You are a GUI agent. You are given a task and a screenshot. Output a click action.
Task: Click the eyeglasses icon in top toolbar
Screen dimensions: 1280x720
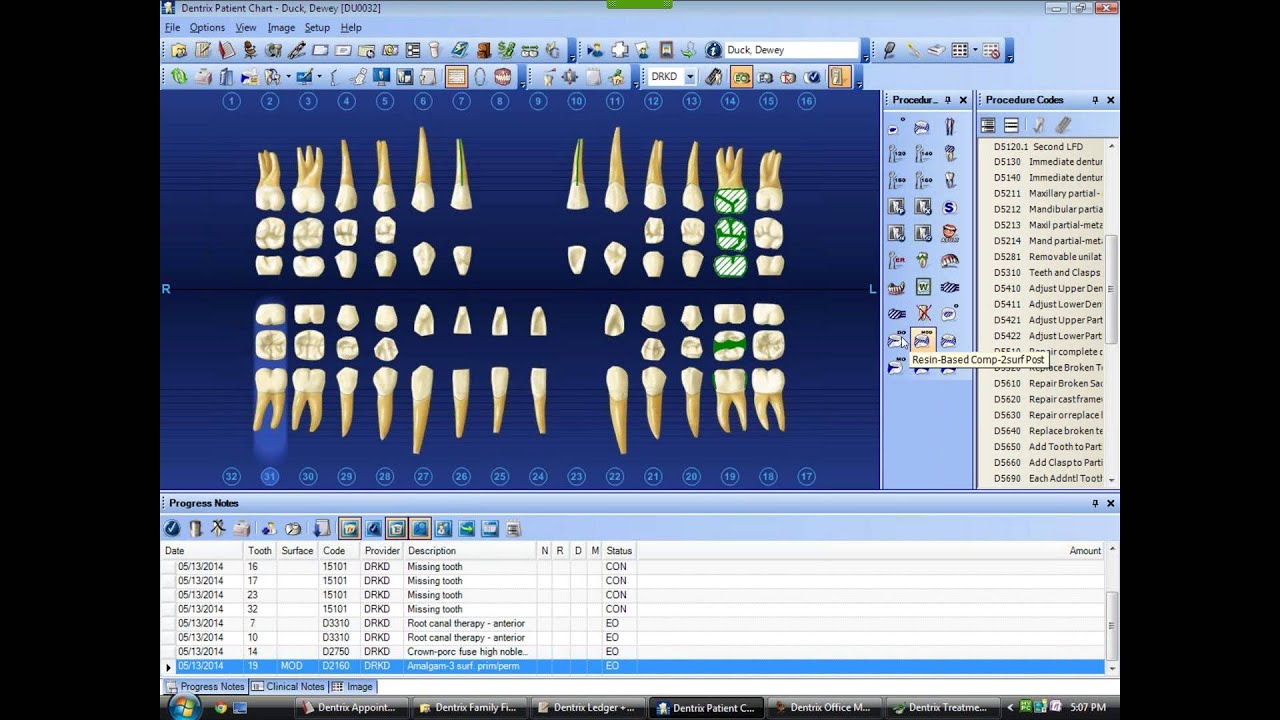point(530,50)
